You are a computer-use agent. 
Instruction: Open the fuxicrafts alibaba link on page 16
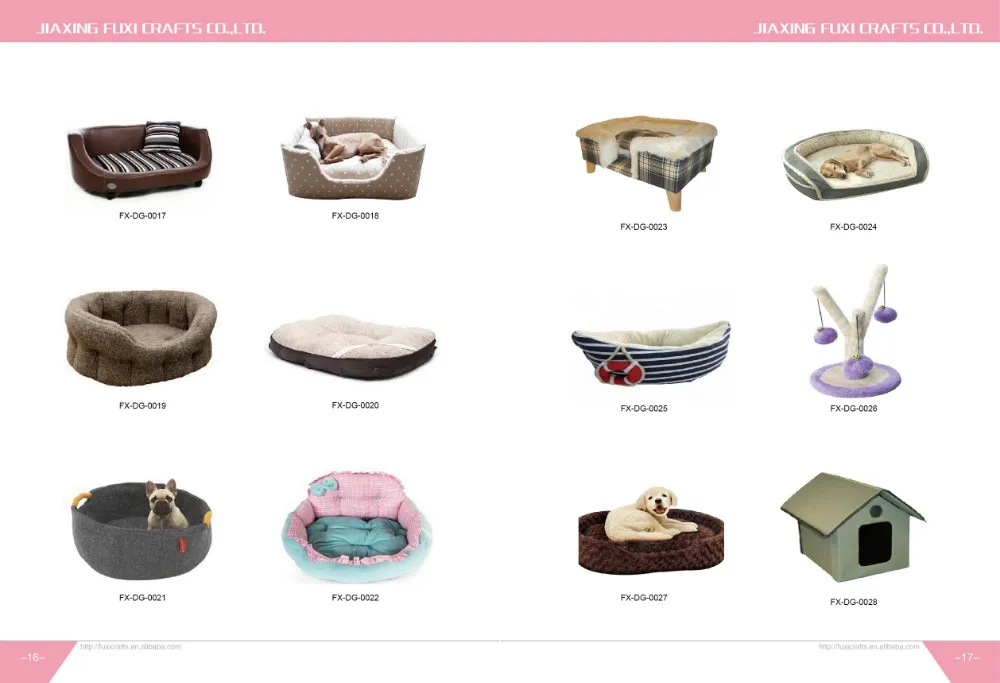(131, 647)
